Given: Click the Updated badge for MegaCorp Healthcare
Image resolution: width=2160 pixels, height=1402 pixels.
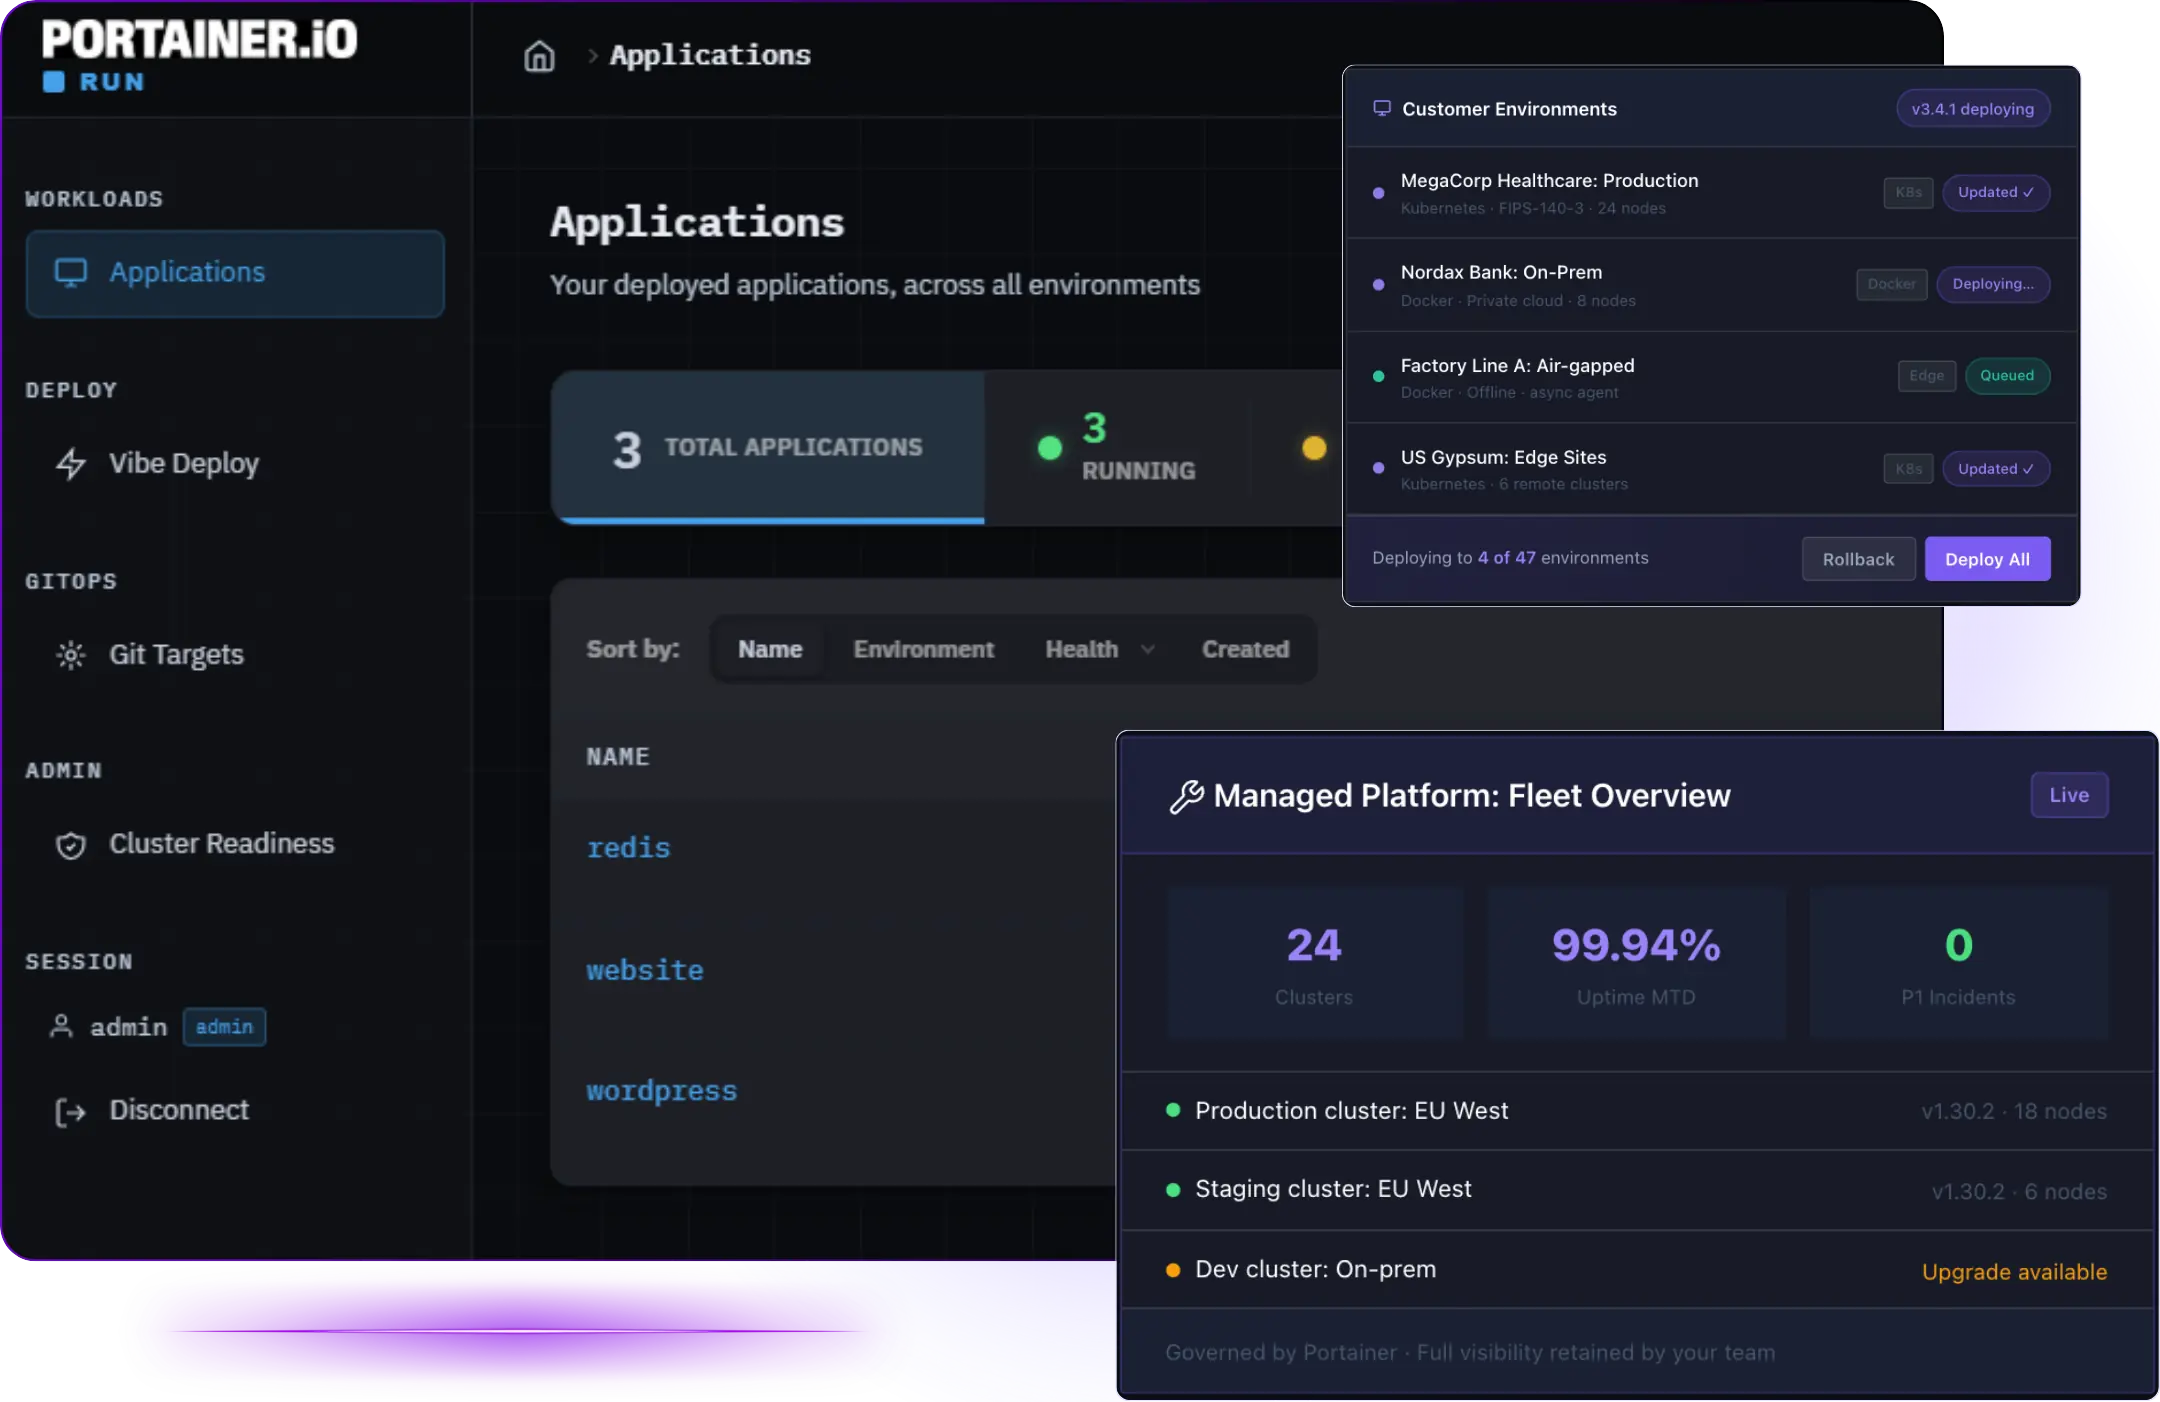Looking at the screenshot, I should coord(1995,193).
